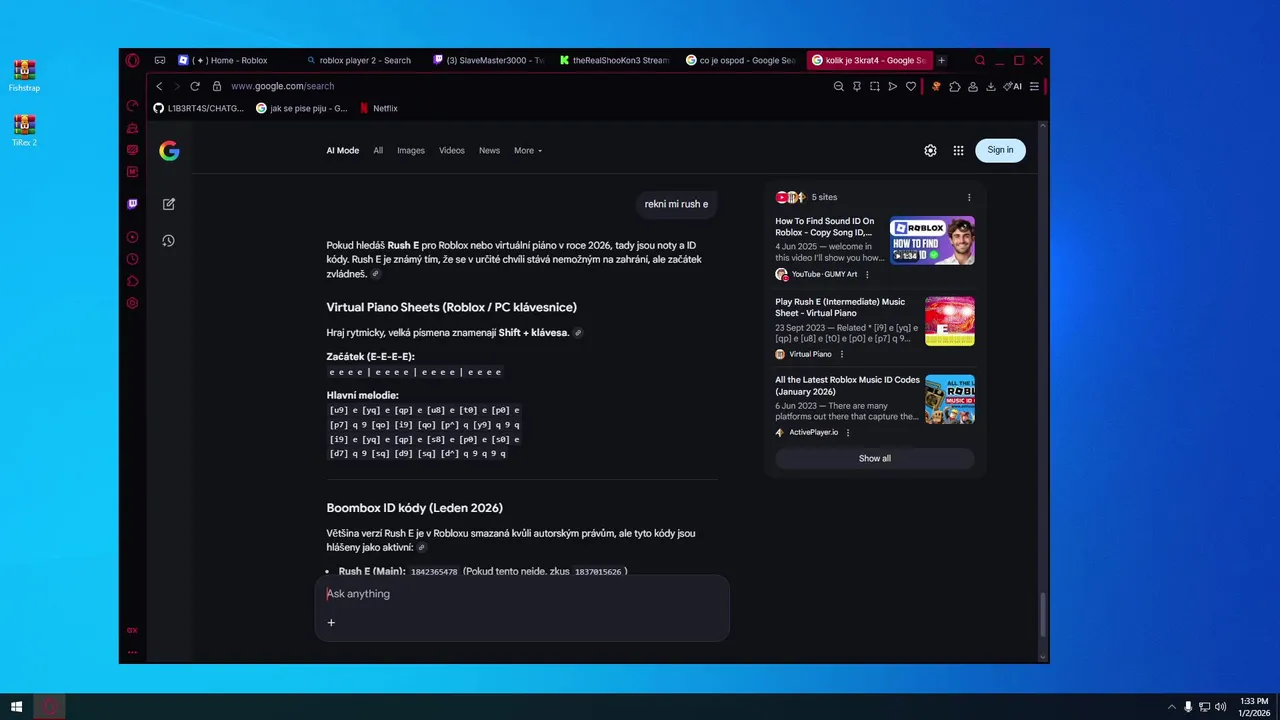Expand the More search filters dropdown
This screenshot has width=1280, height=720.
[x=528, y=150]
